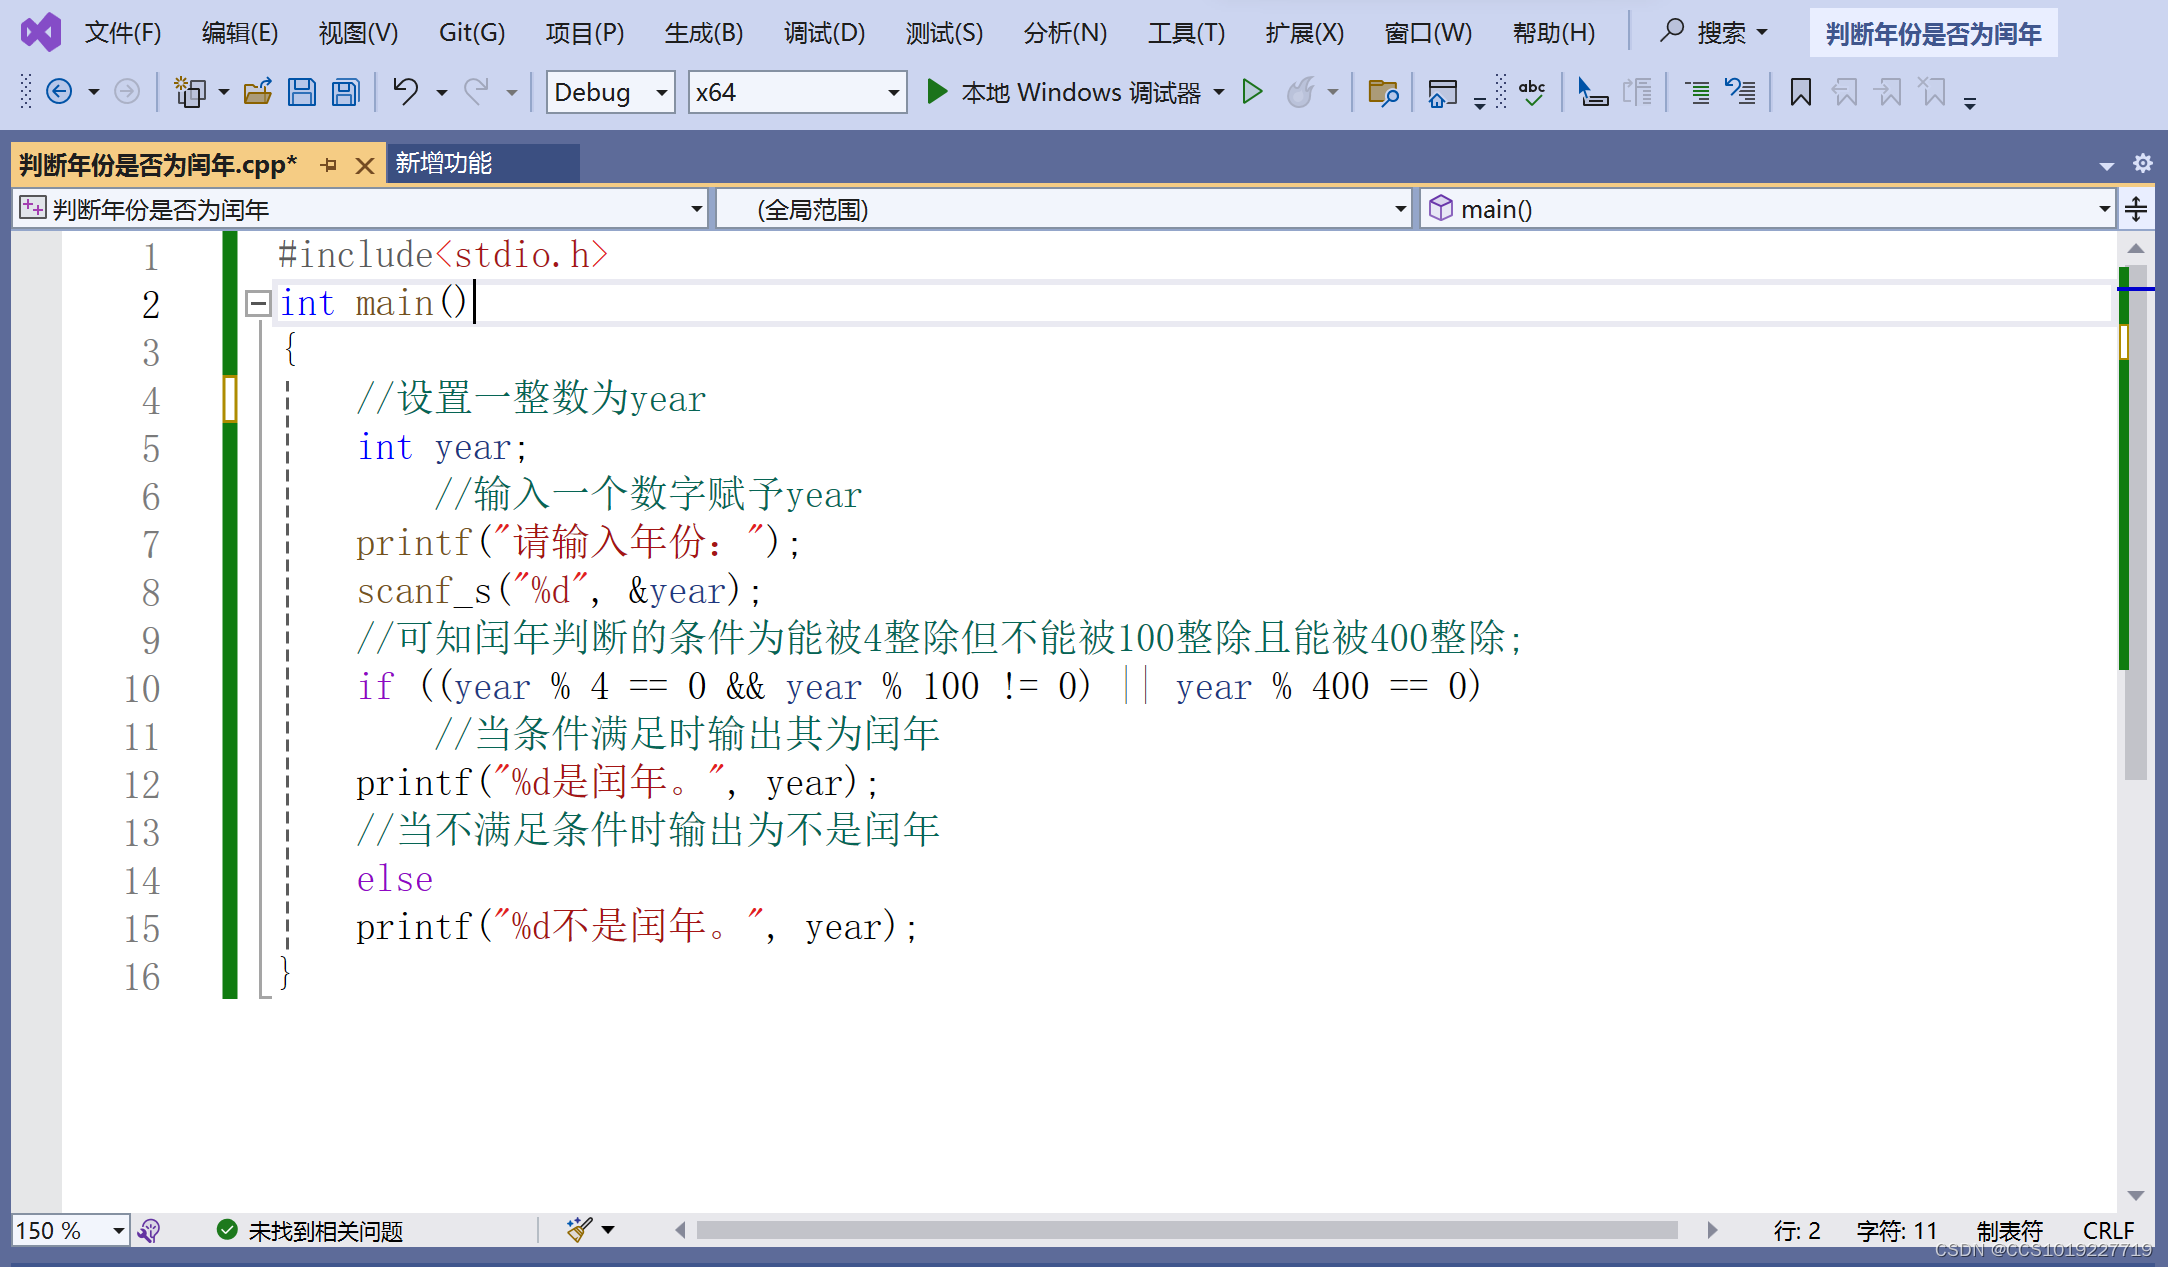The height and width of the screenshot is (1267, 2168).
Task: Open the new project dropdown arrow
Action: [223, 92]
